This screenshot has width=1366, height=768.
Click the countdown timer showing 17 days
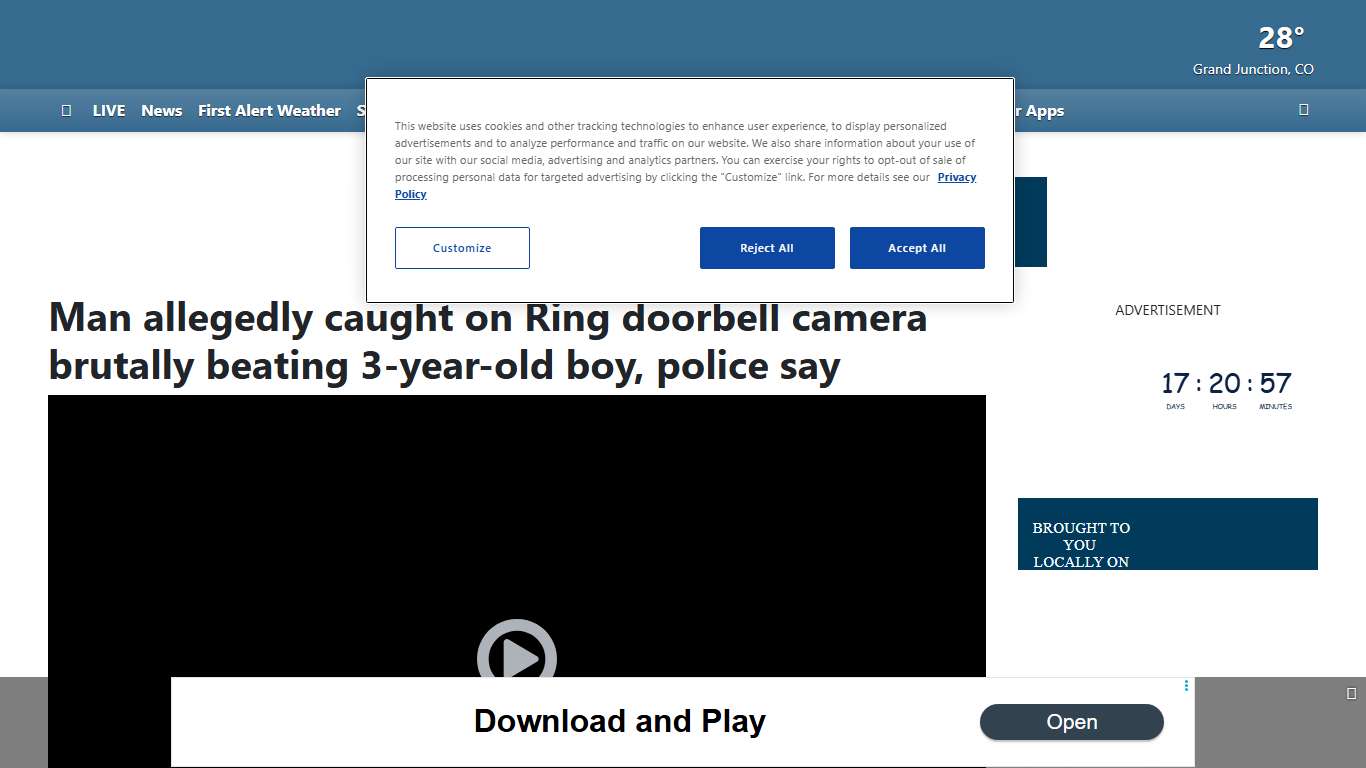[x=1175, y=383]
